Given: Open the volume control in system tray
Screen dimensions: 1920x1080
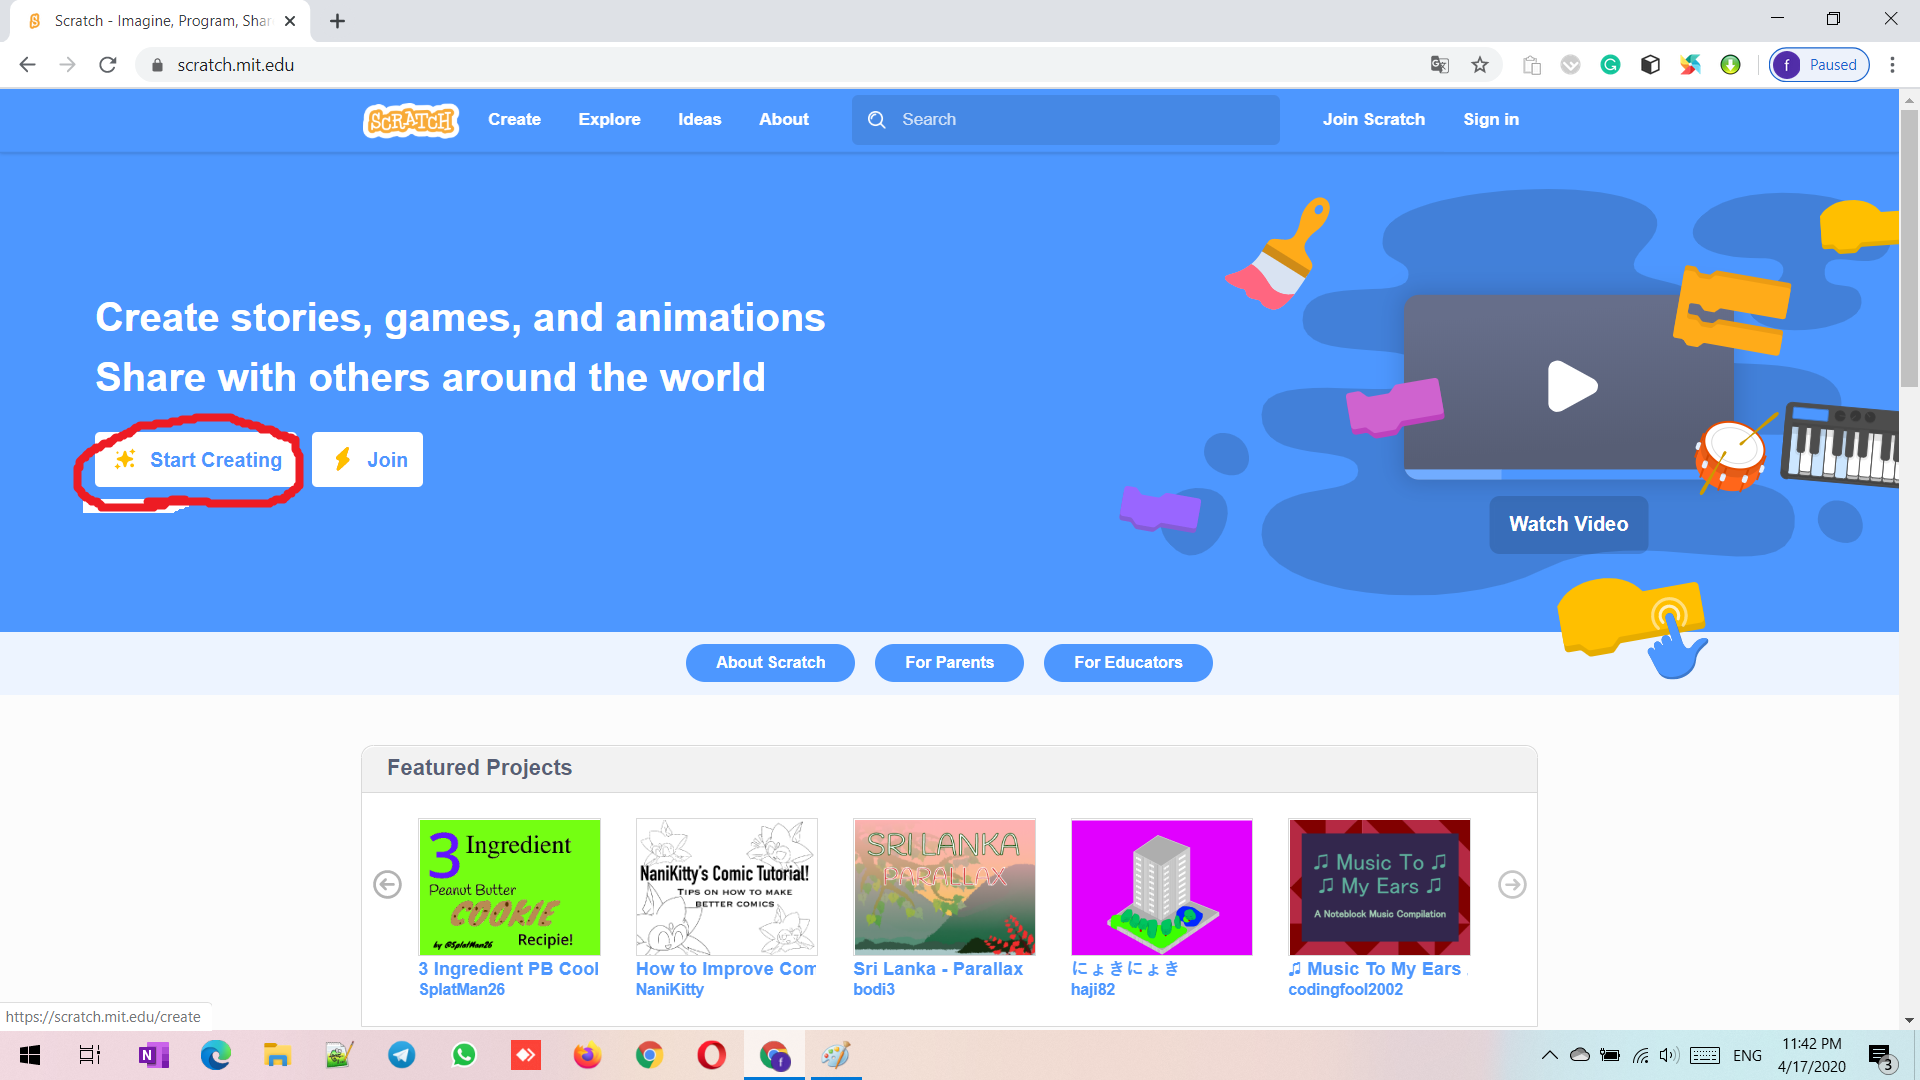Looking at the screenshot, I should click(1668, 1055).
